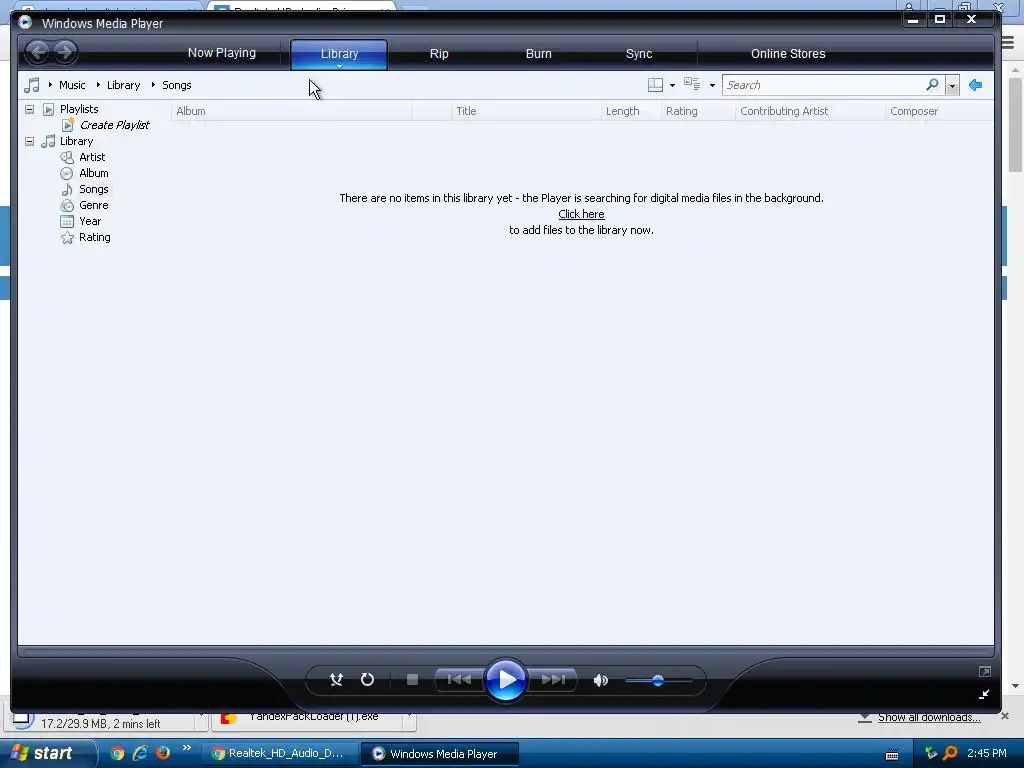This screenshot has width=1024, height=768.
Task: Click the Previous track button
Action: [459, 680]
